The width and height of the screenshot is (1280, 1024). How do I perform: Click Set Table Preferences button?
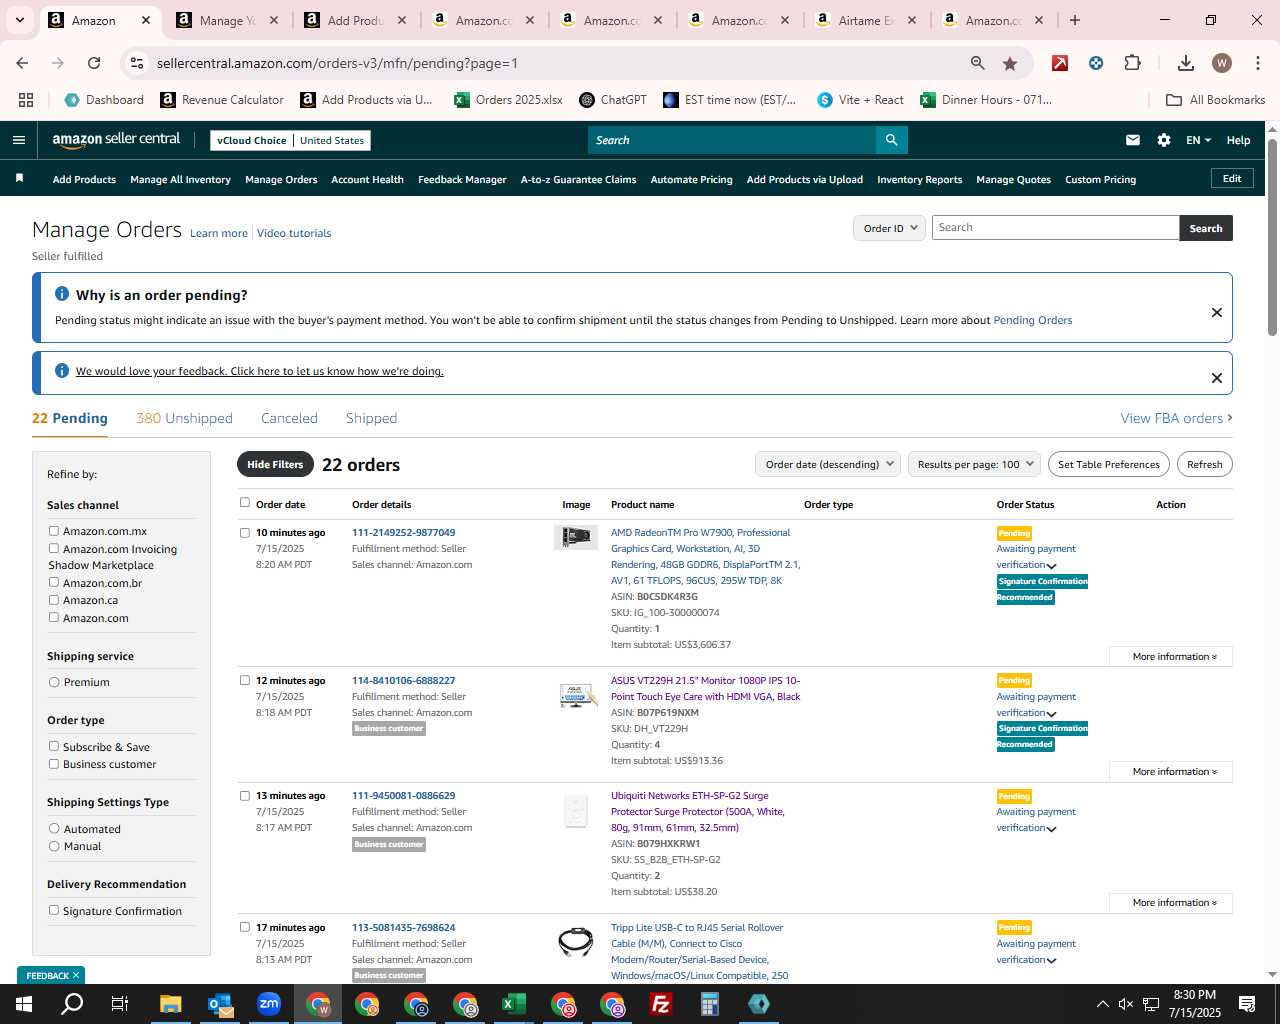click(1108, 464)
